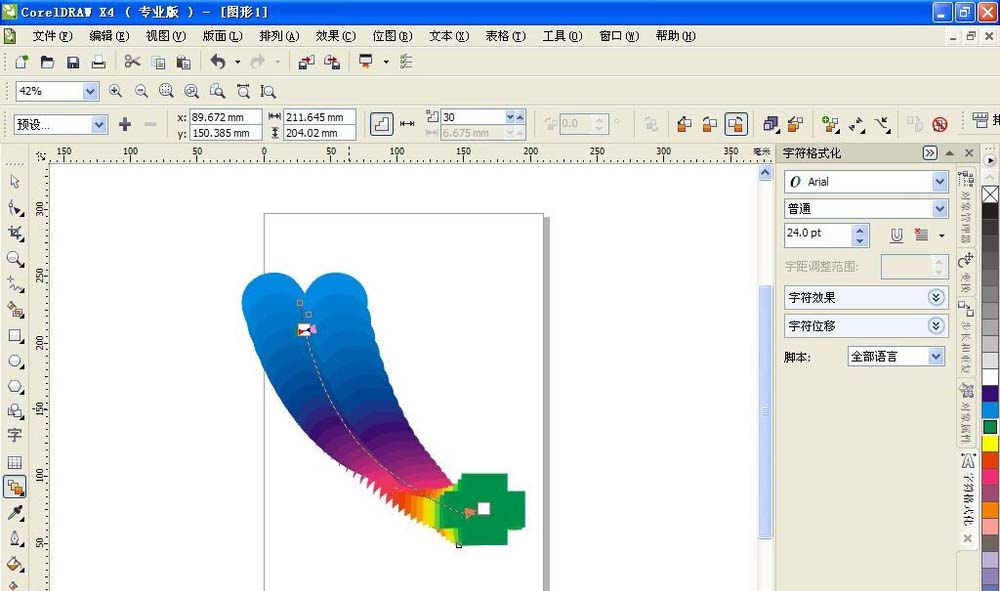1000x591 pixels.
Task: Open the 位图 menu
Action: 392,36
